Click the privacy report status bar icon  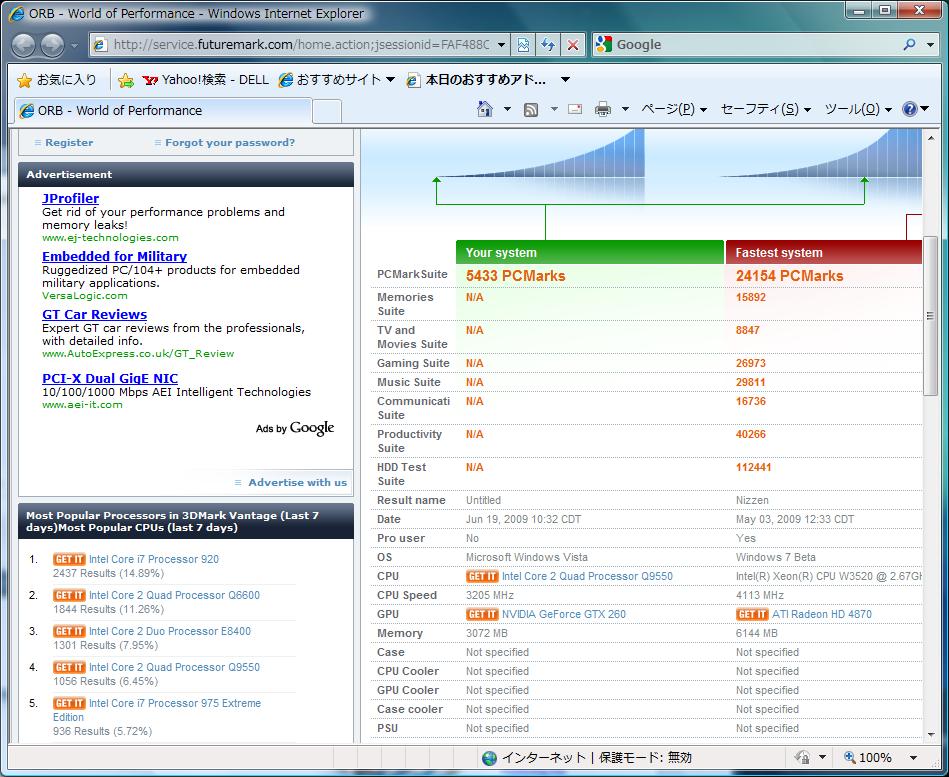[x=803, y=758]
